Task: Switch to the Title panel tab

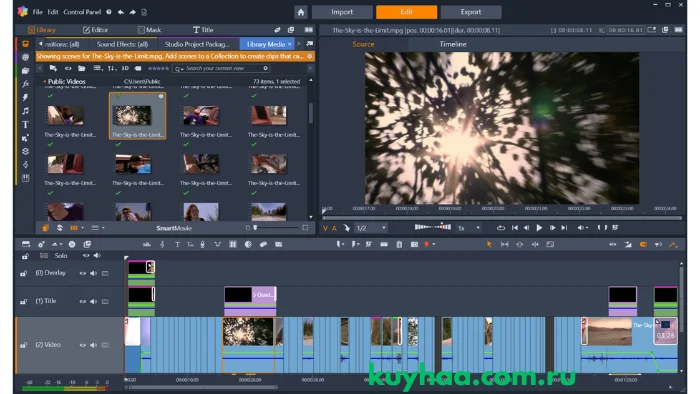Action: pos(203,30)
